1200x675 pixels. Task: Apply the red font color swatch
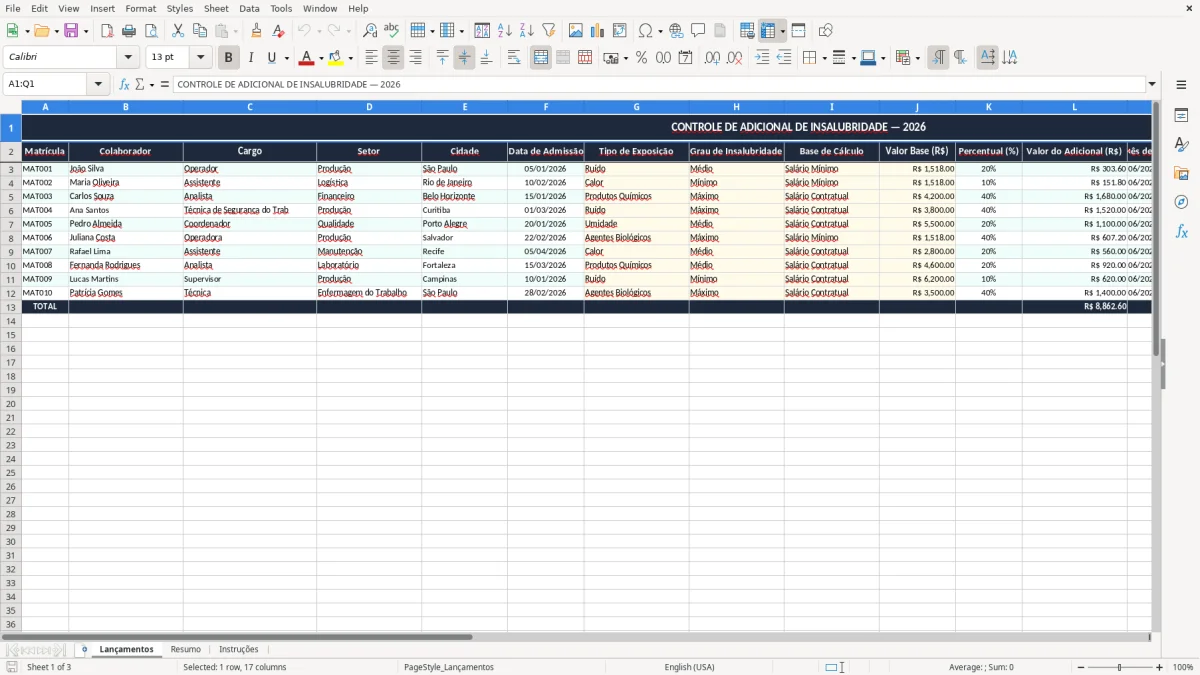307,58
